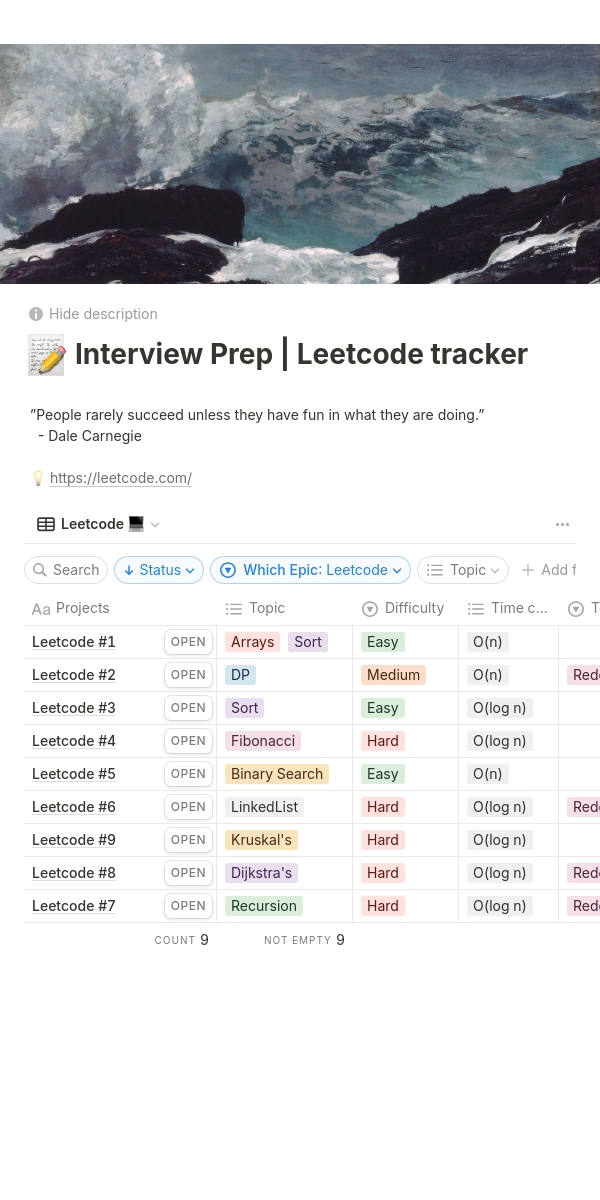Click OPEN button for Leetcode #4

click(188, 741)
